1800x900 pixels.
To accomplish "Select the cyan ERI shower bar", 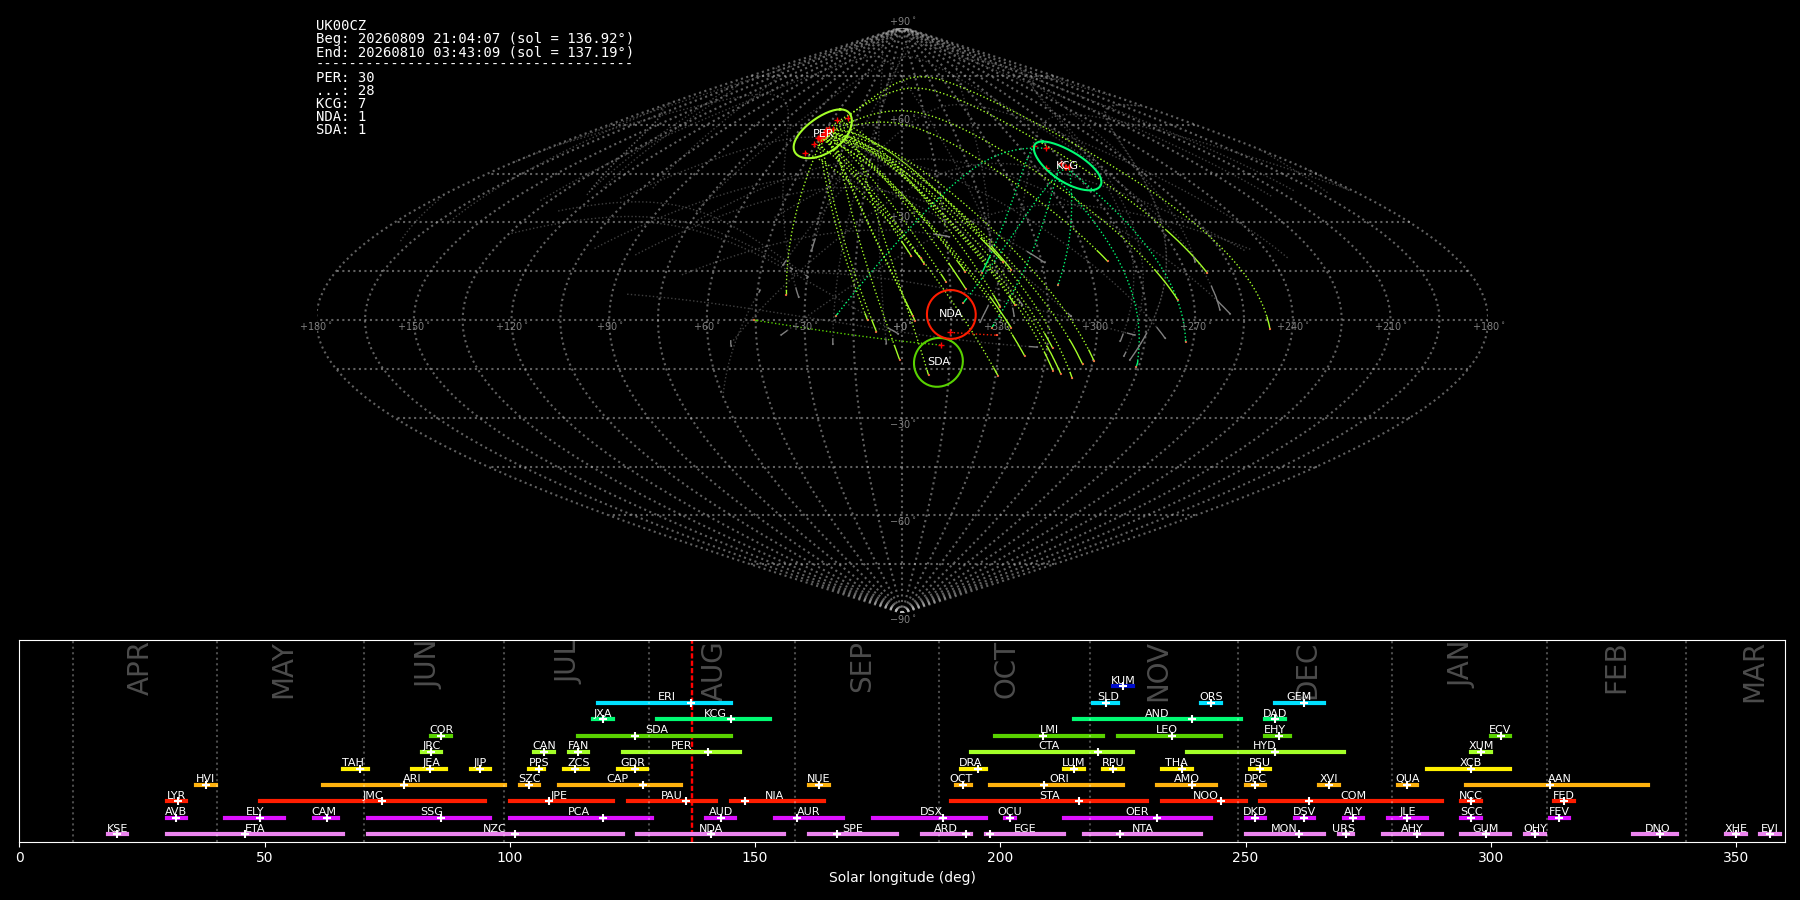I will point(664,703).
